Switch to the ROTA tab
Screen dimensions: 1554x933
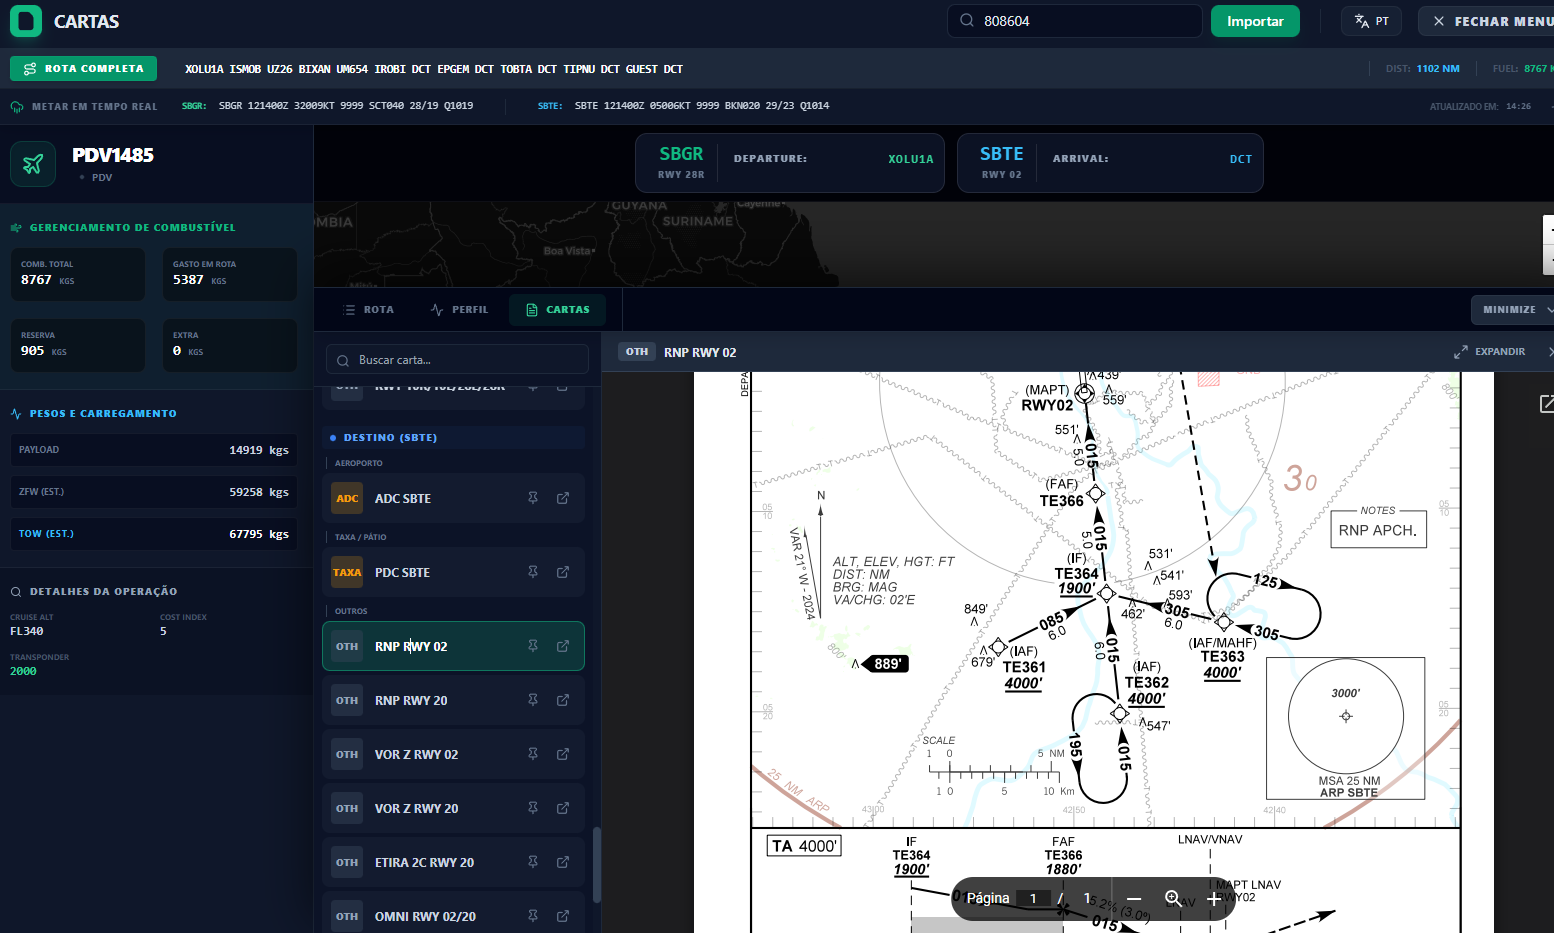click(x=368, y=310)
